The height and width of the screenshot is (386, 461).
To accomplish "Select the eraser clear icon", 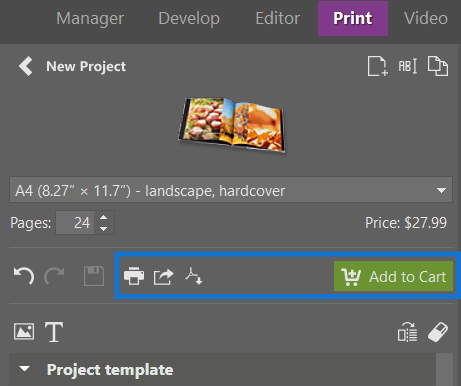I will click(438, 332).
